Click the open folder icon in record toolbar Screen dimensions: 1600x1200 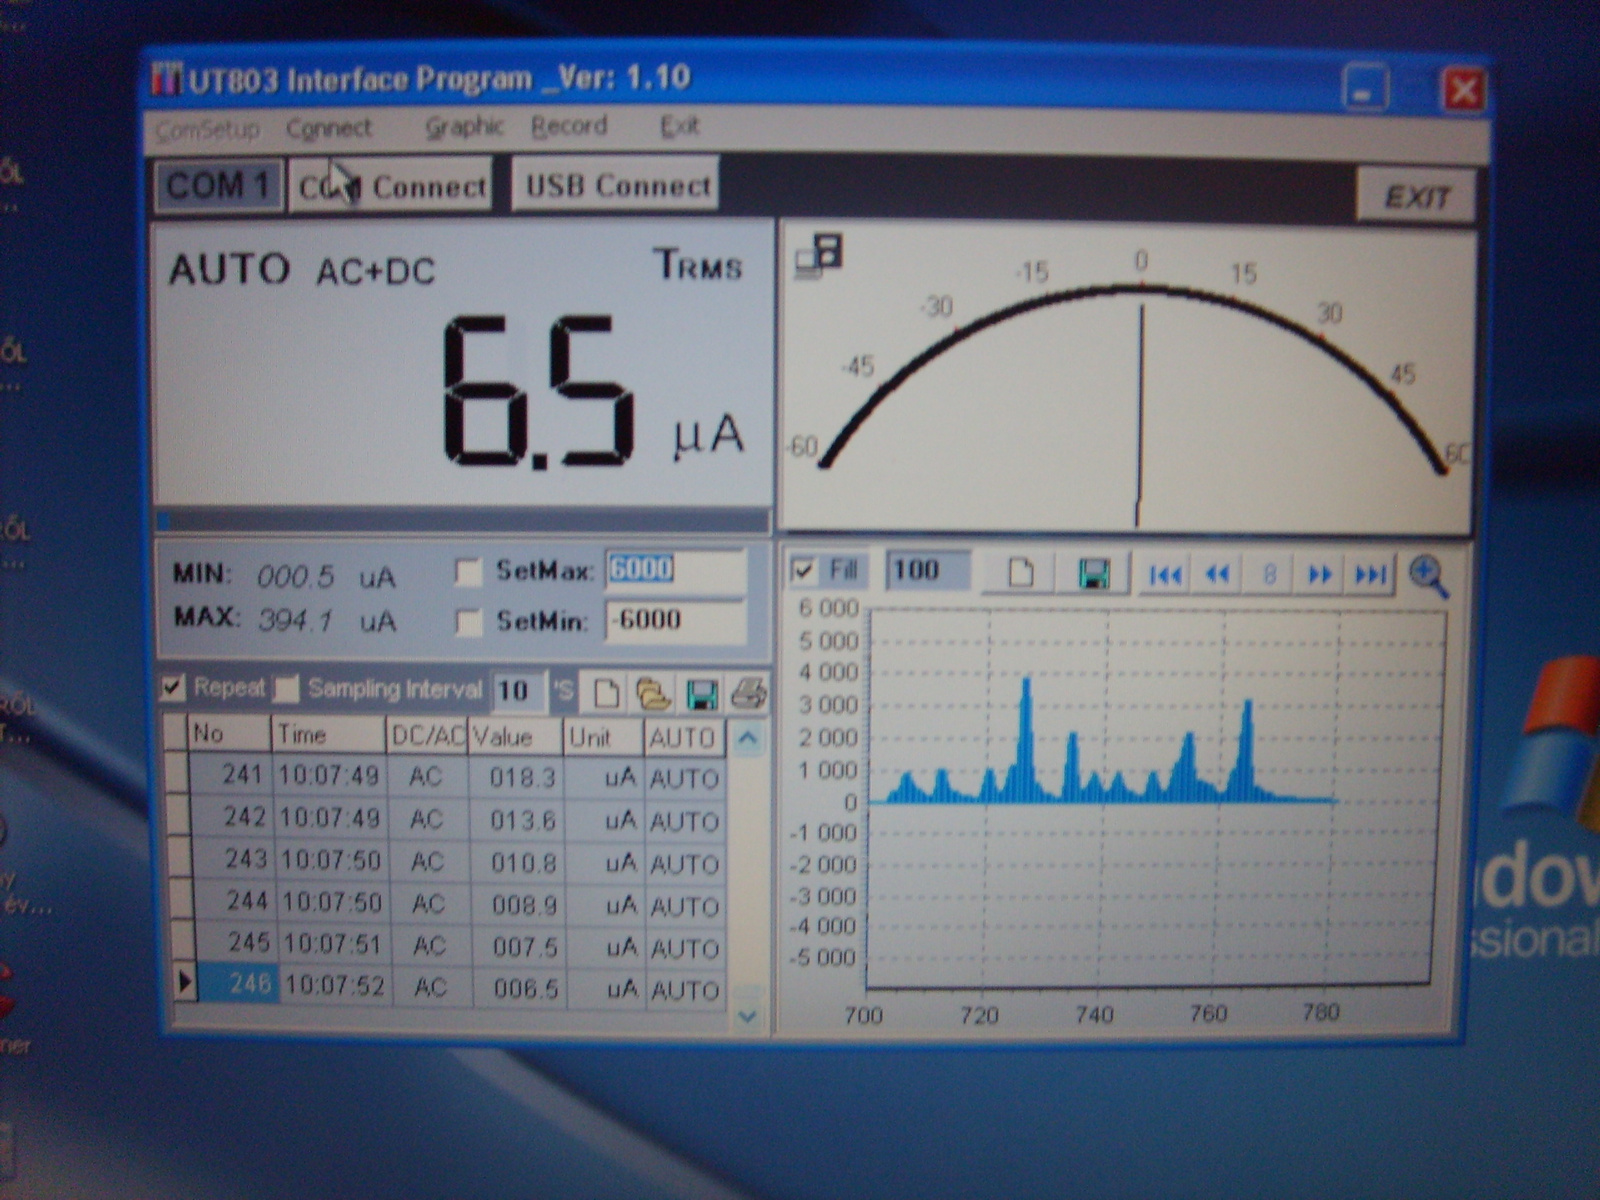pyautogui.click(x=654, y=693)
